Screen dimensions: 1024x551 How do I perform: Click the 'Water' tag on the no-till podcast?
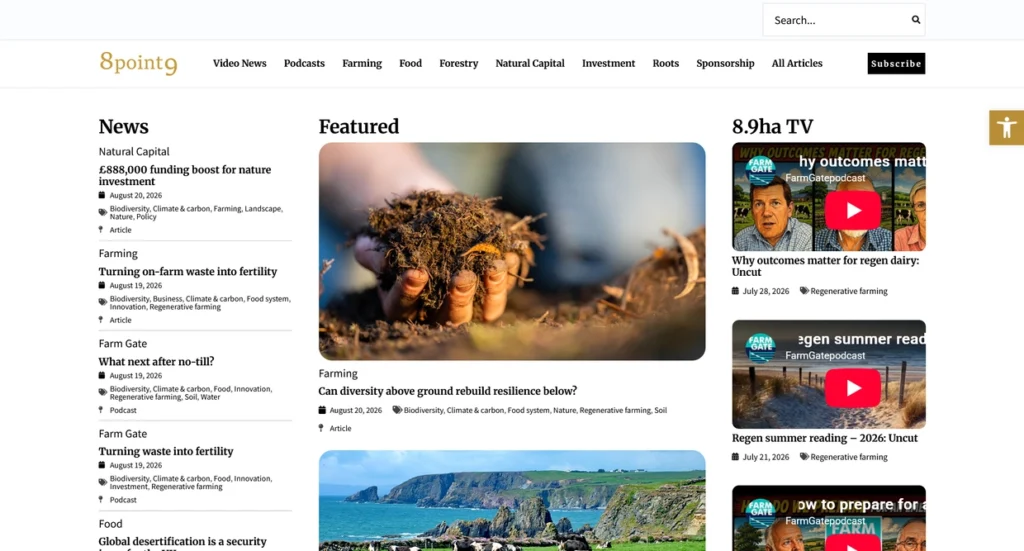[210, 397]
